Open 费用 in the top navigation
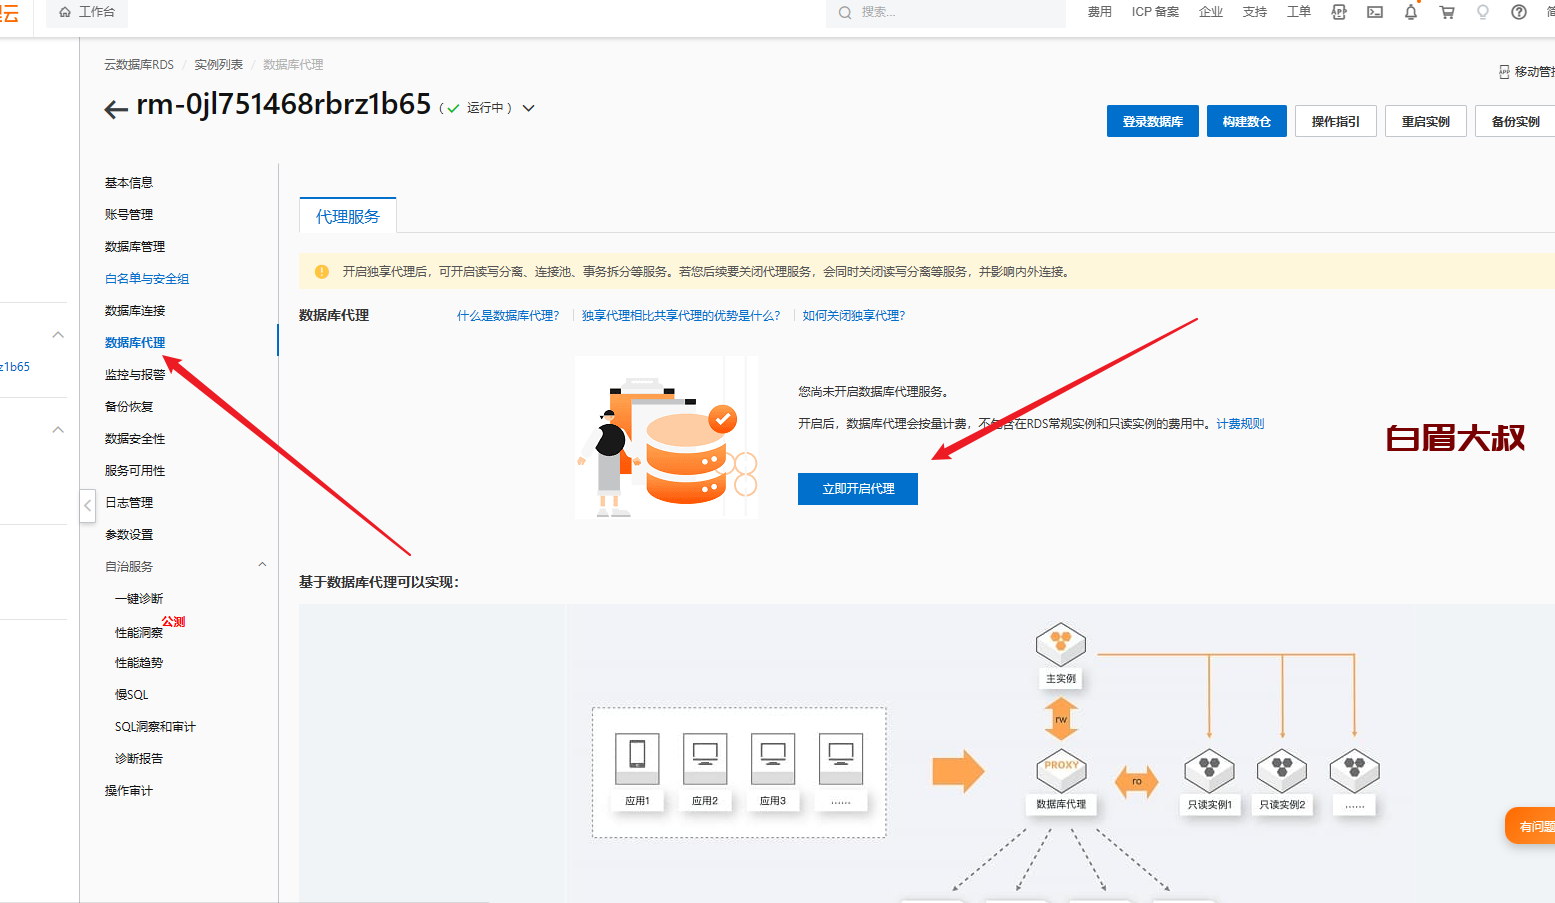1555x903 pixels. click(1100, 12)
